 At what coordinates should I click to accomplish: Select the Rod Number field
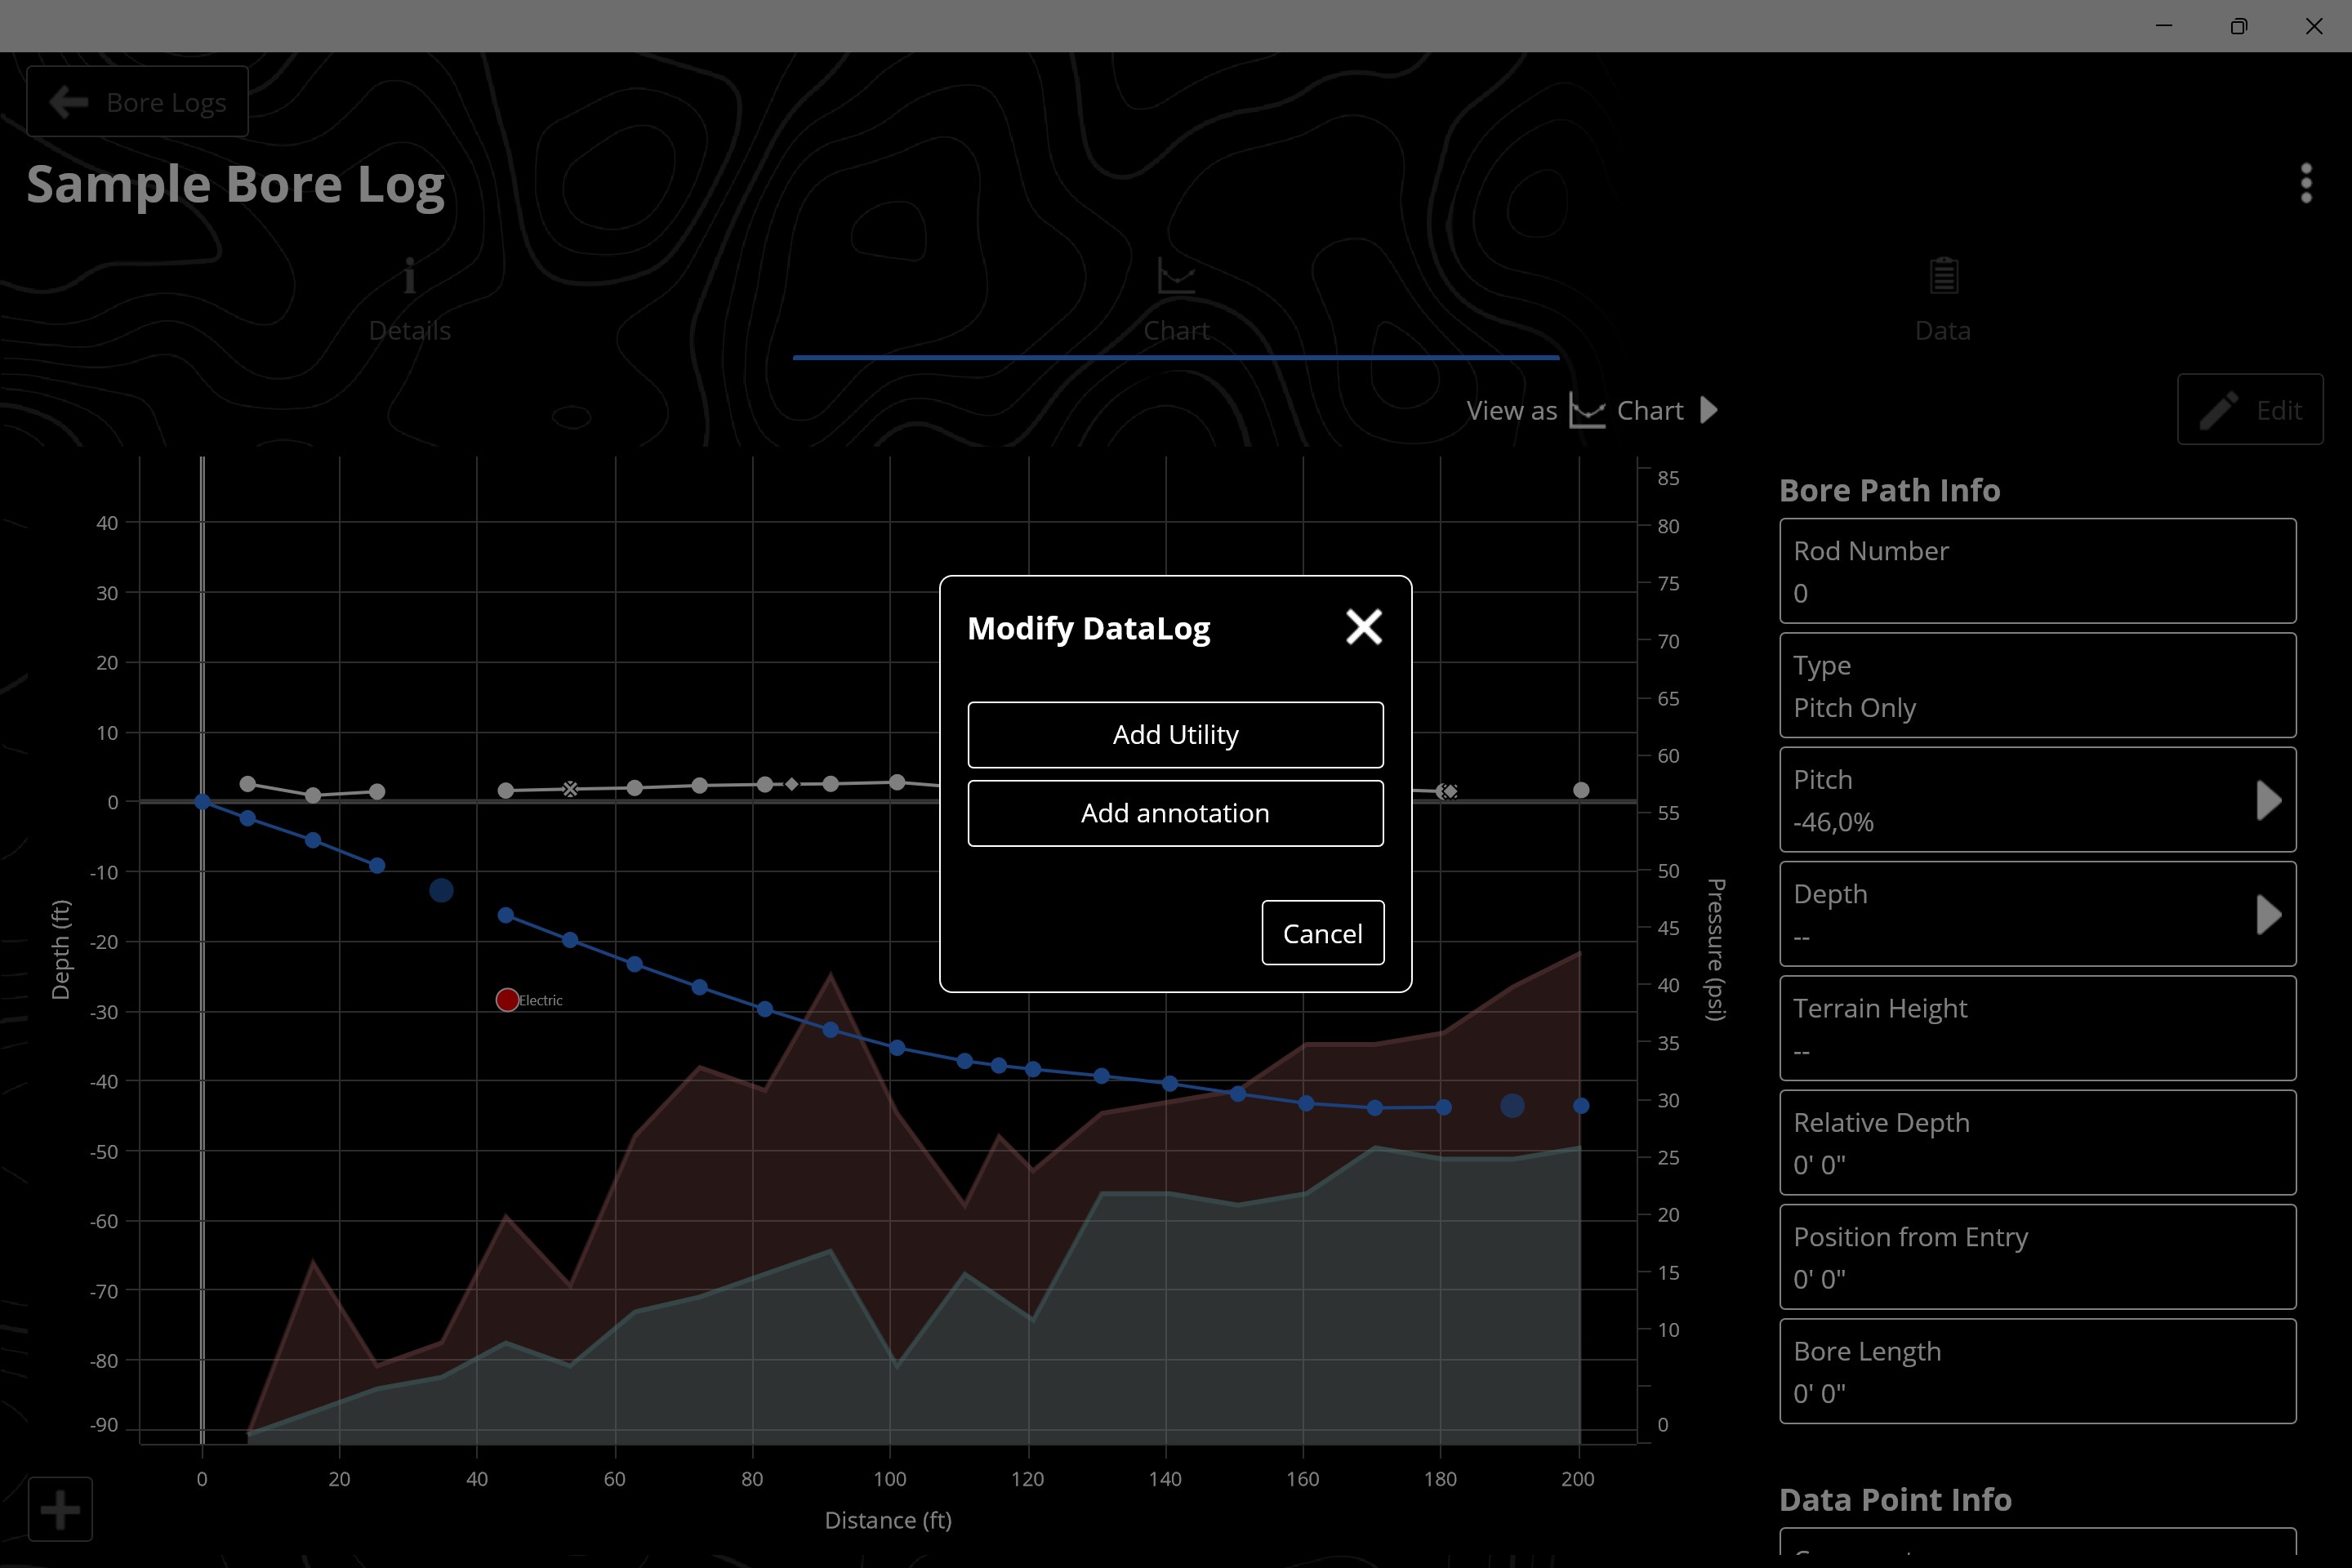point(2037,571)
